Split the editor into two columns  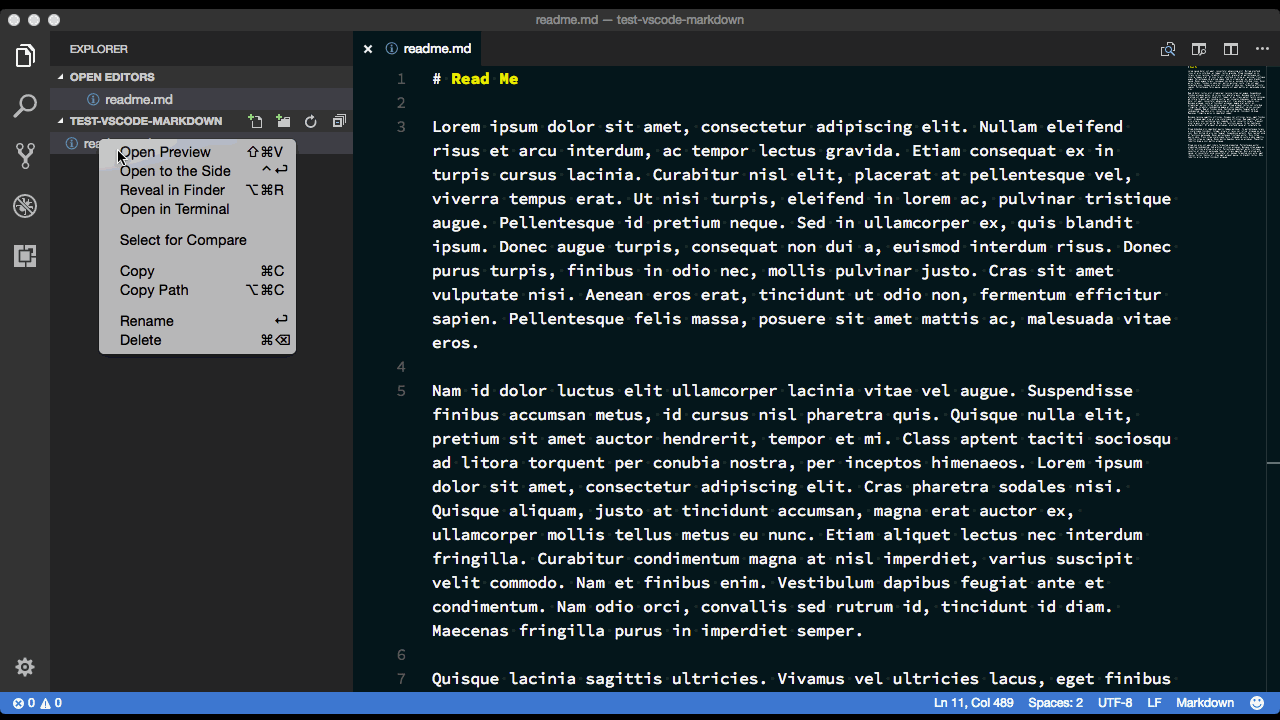[x=1231, y=49]
